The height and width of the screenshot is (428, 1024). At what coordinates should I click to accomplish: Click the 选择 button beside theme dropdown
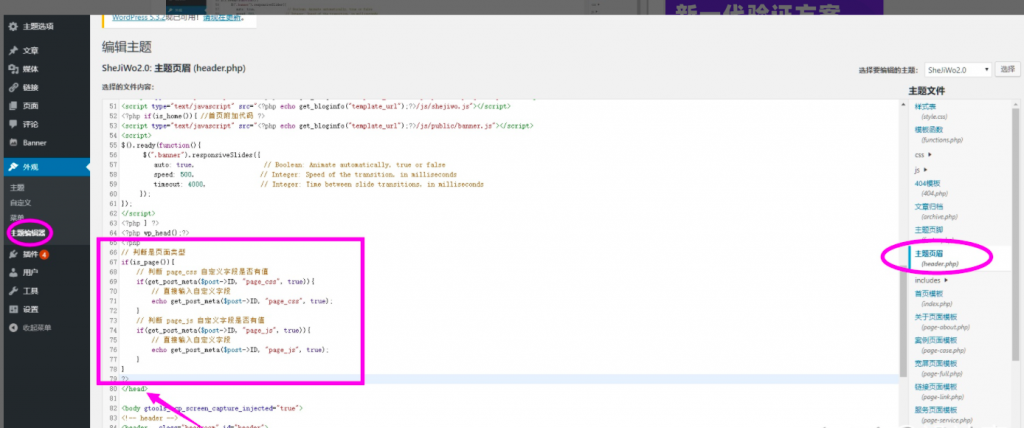1008,69
